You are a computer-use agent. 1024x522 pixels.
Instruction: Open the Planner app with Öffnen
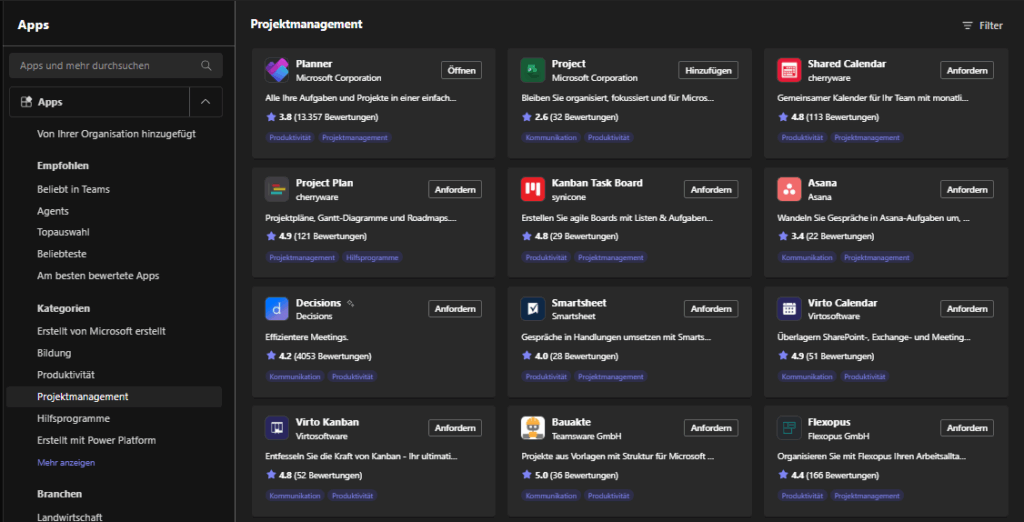[x=461, y=71]
